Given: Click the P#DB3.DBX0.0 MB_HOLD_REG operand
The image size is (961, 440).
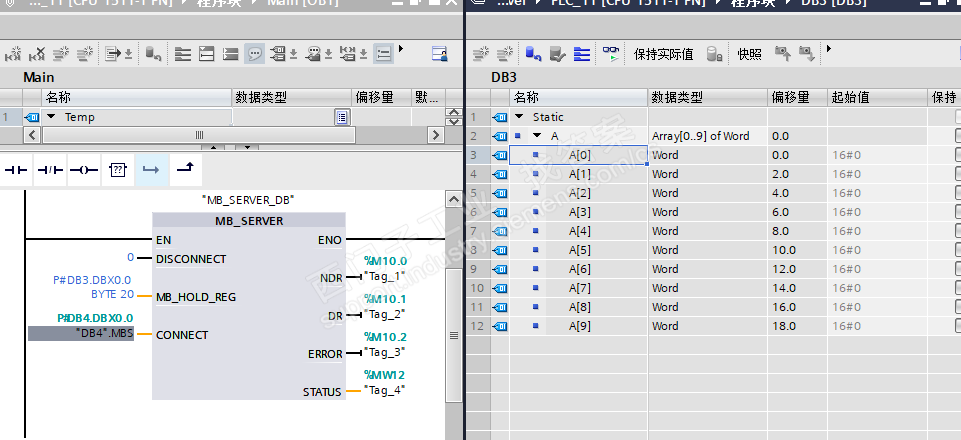Looking at the screenshot, I should [x=92, y=287].
